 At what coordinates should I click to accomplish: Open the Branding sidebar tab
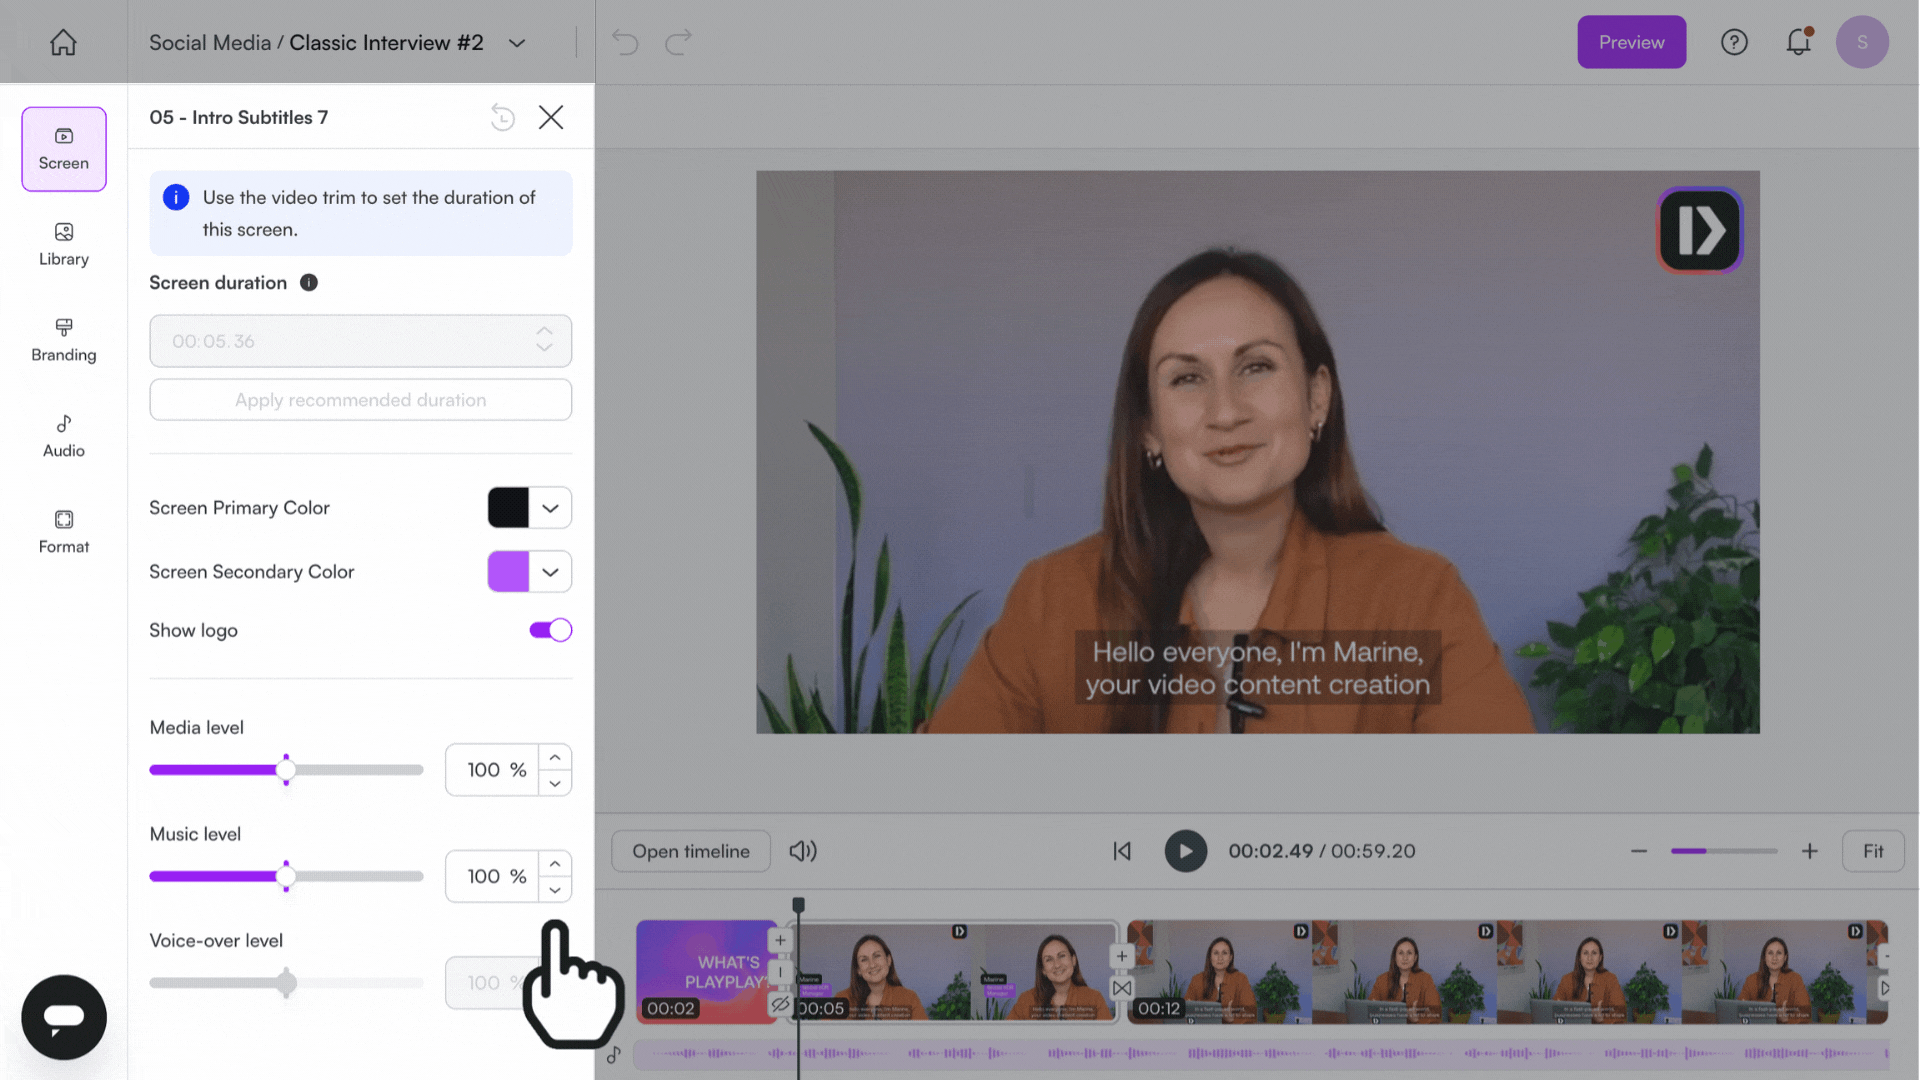tap(64, 341)
